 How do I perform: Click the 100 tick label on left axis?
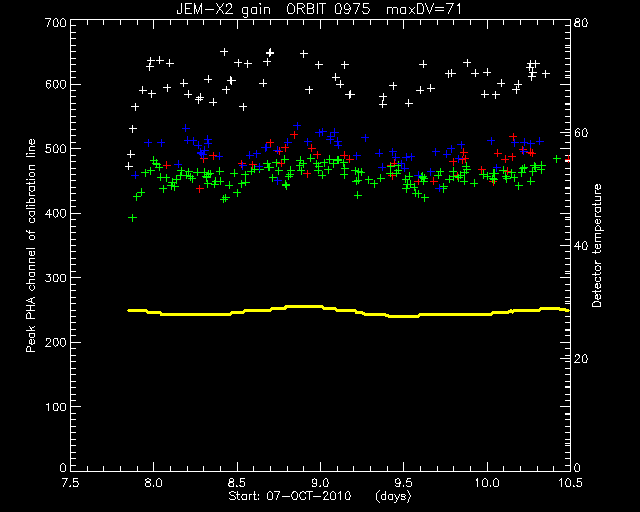(x=57, y=407)
